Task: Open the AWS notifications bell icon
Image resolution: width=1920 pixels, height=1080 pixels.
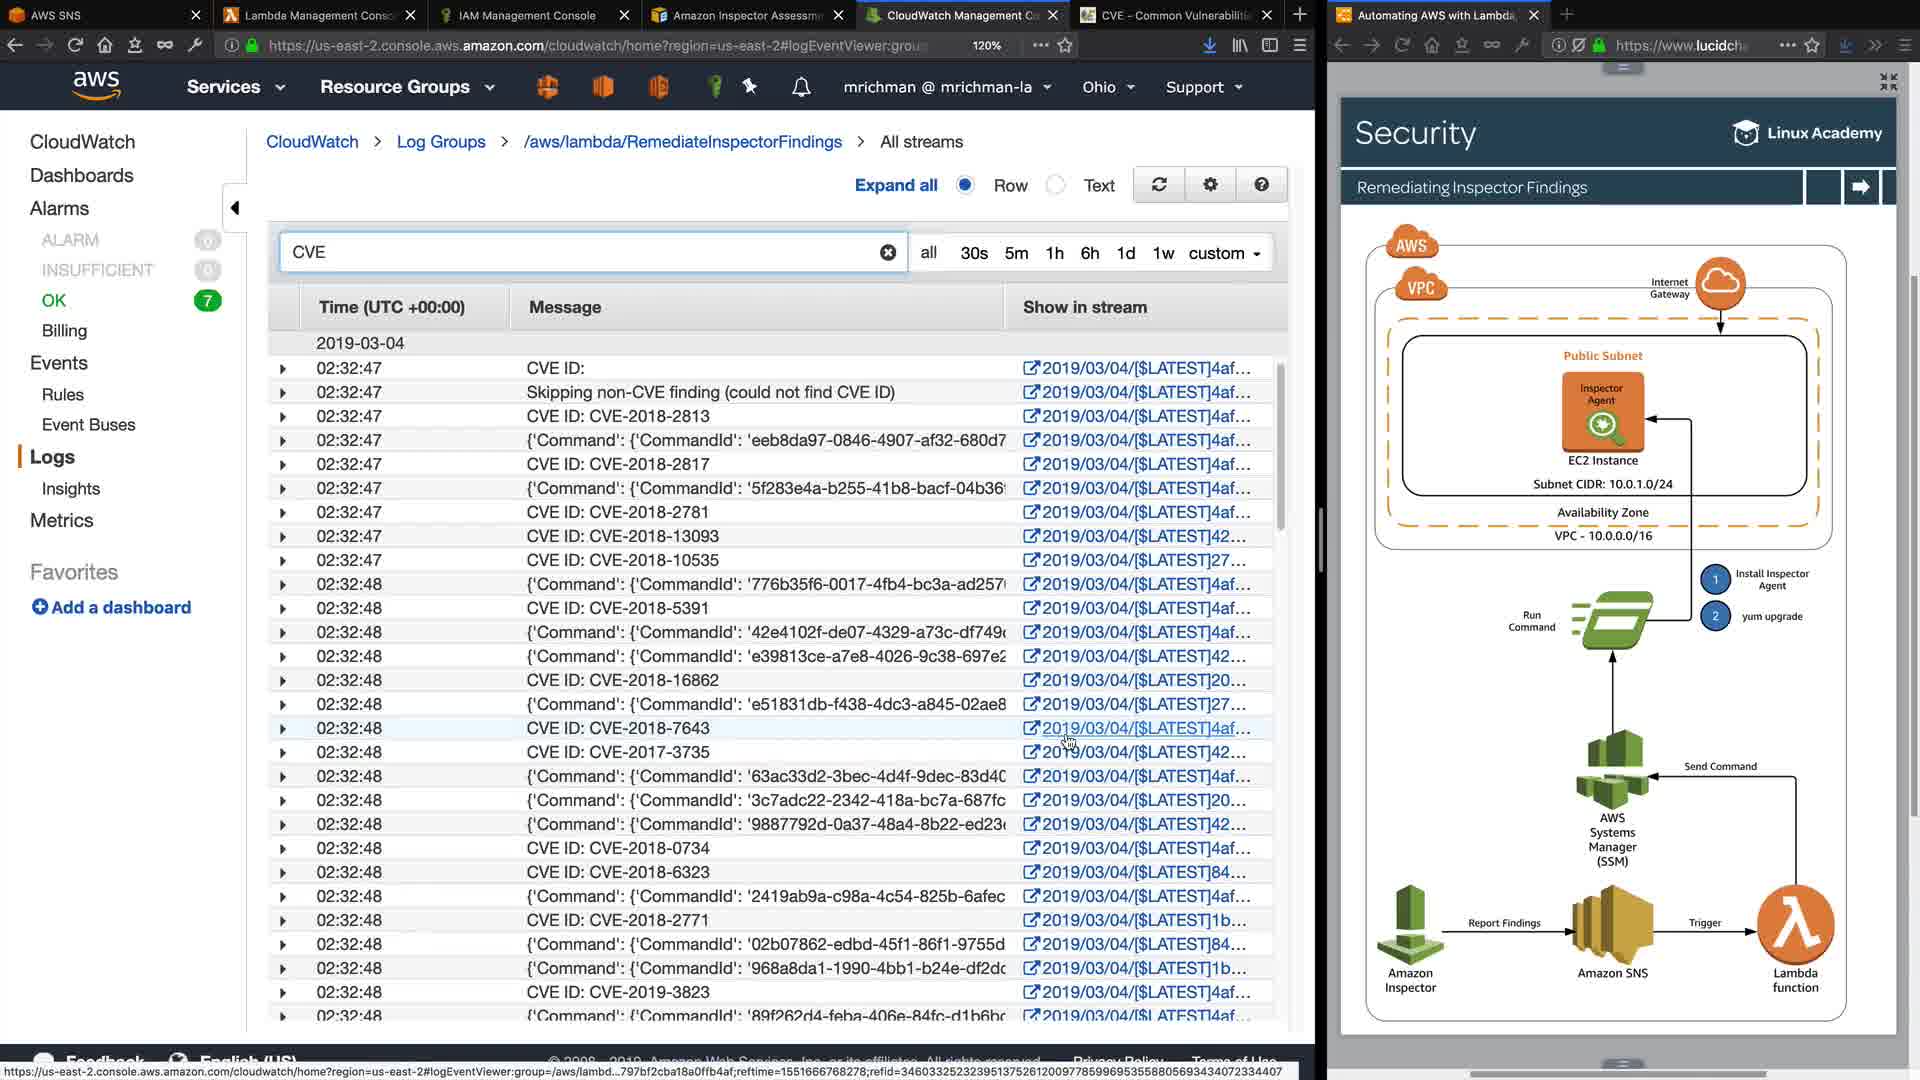Action: point(801,88)
